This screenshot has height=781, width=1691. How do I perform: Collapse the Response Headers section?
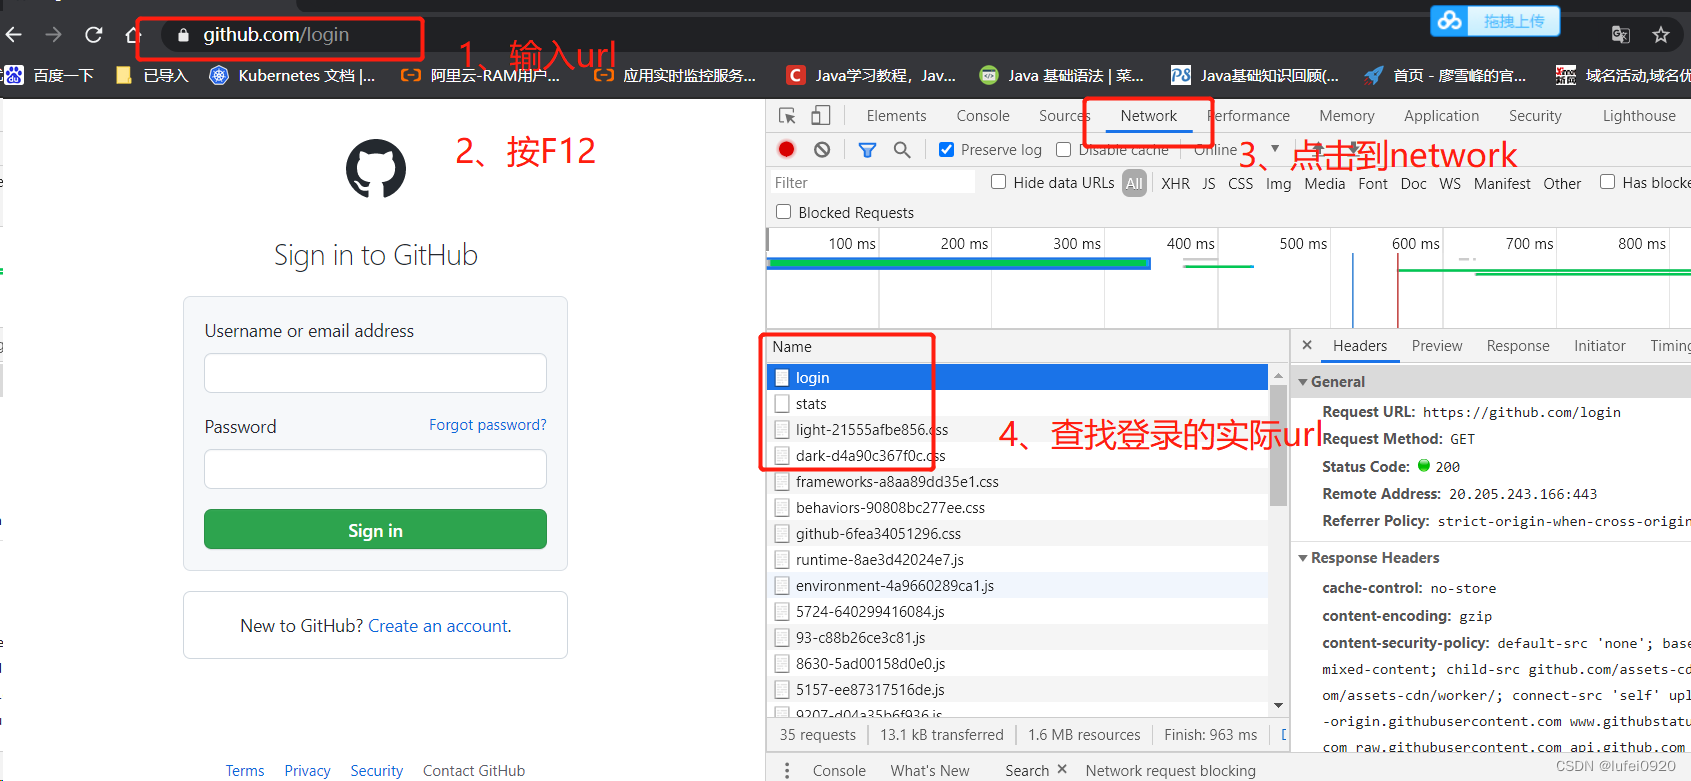[x=1303, y=558]
